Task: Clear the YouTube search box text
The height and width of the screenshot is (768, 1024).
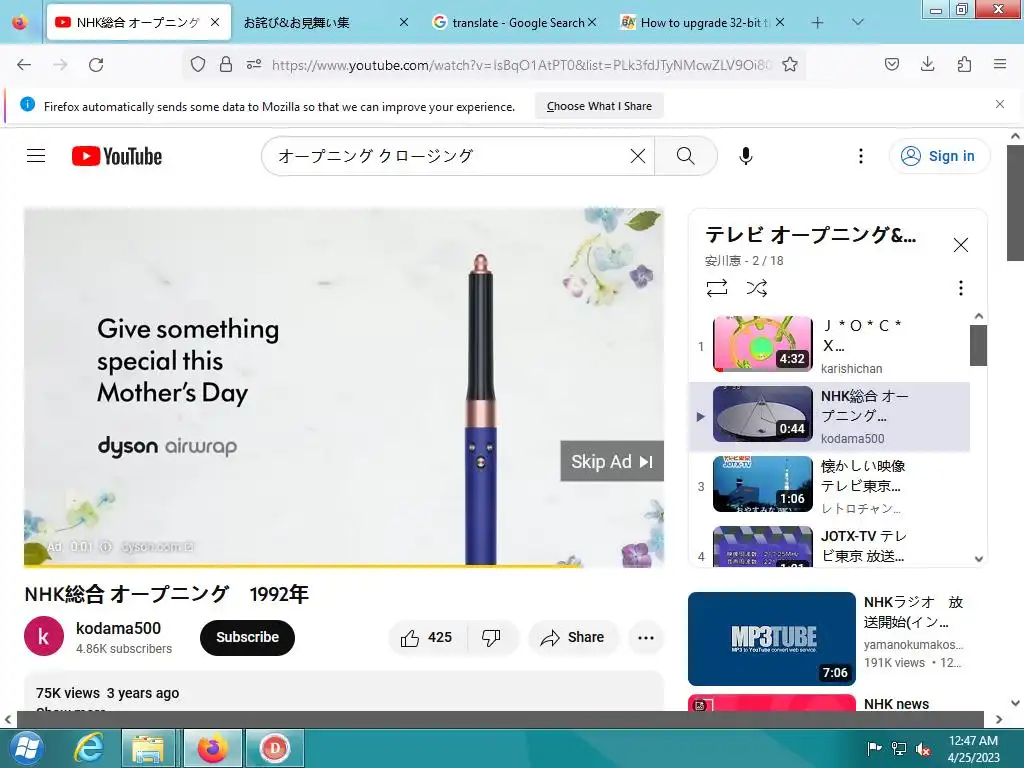Action: tap(638, 155)
